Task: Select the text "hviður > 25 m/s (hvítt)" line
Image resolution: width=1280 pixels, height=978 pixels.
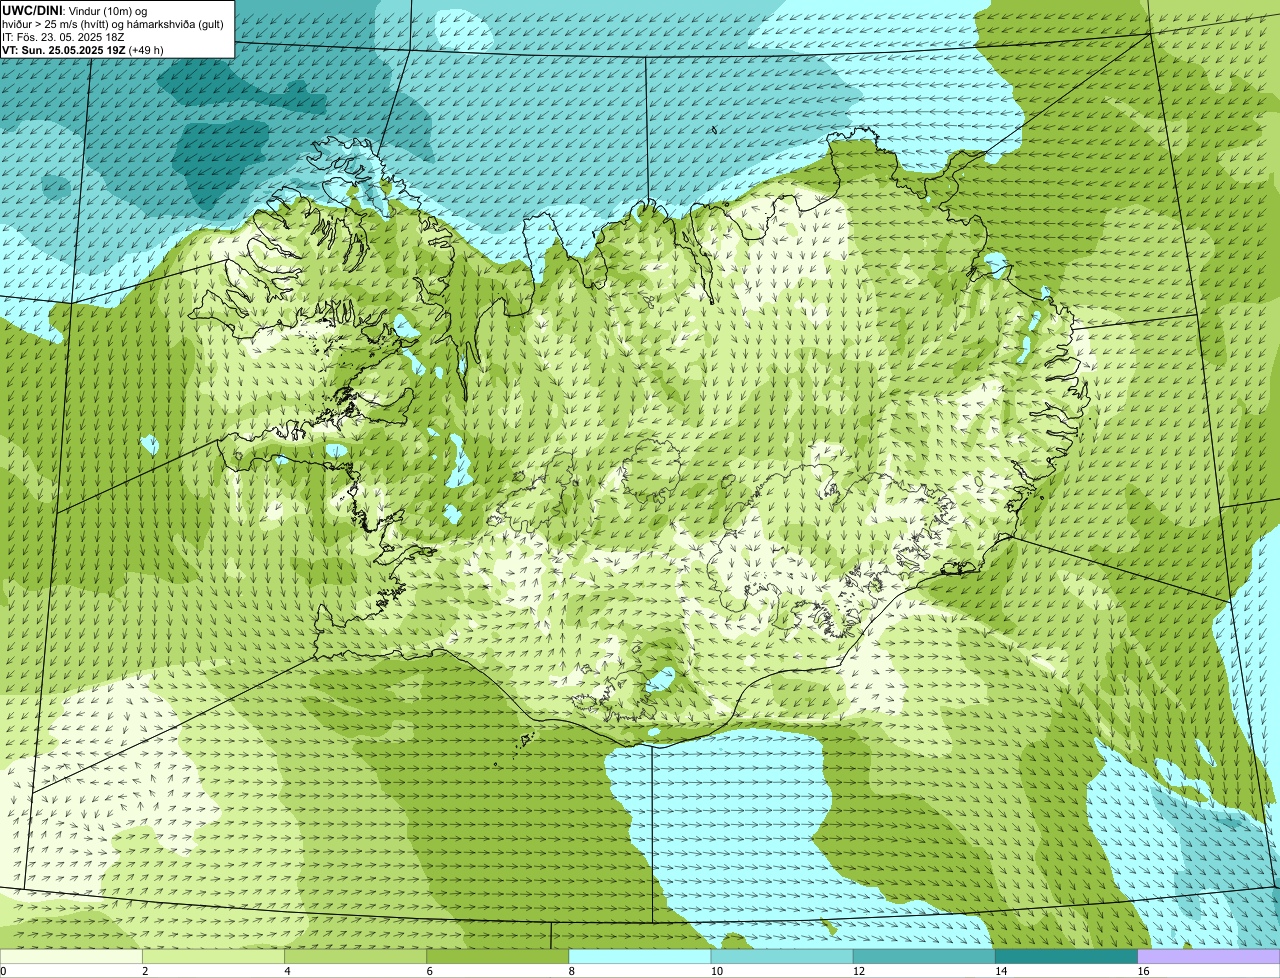Action: (x=115, y=24)
